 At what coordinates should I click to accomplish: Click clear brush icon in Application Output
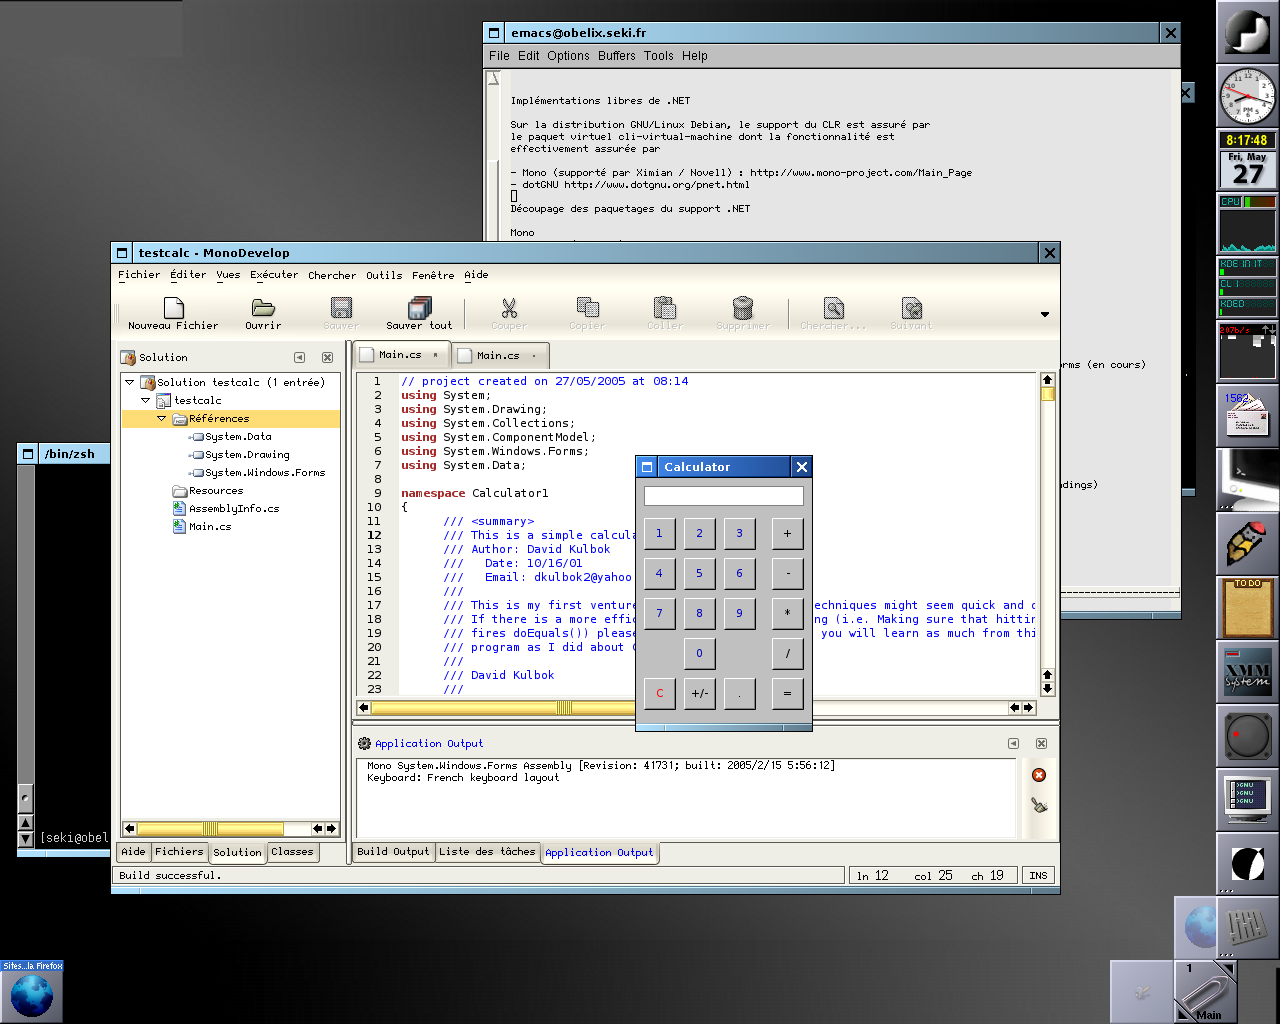1039,805
